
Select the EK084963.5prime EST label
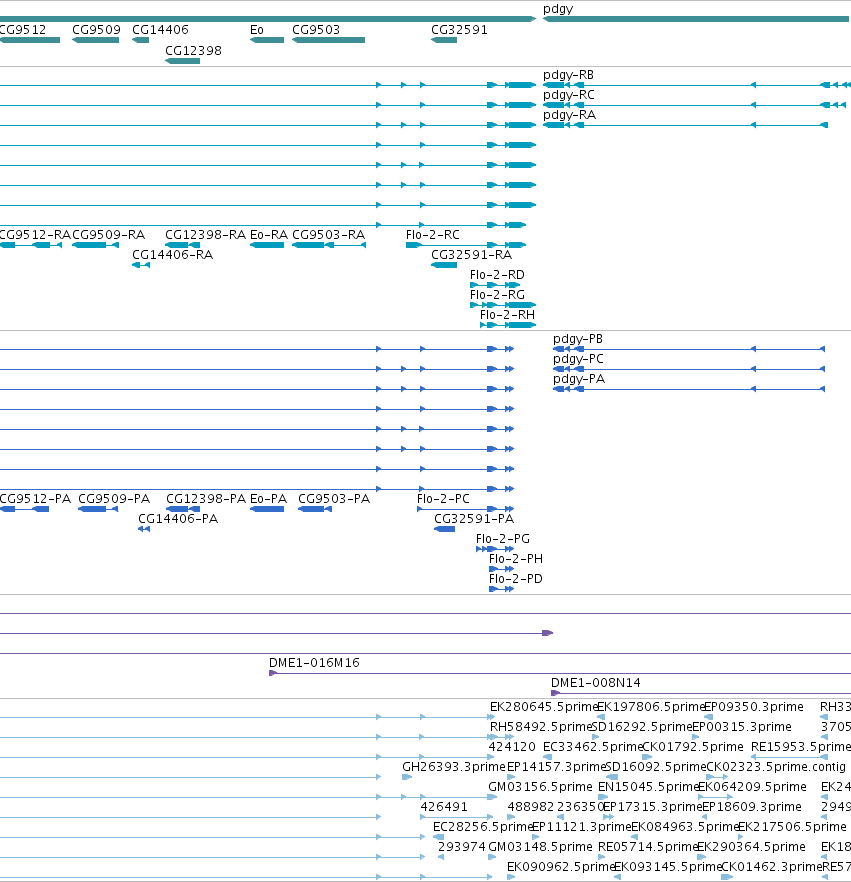click(685, 827)
